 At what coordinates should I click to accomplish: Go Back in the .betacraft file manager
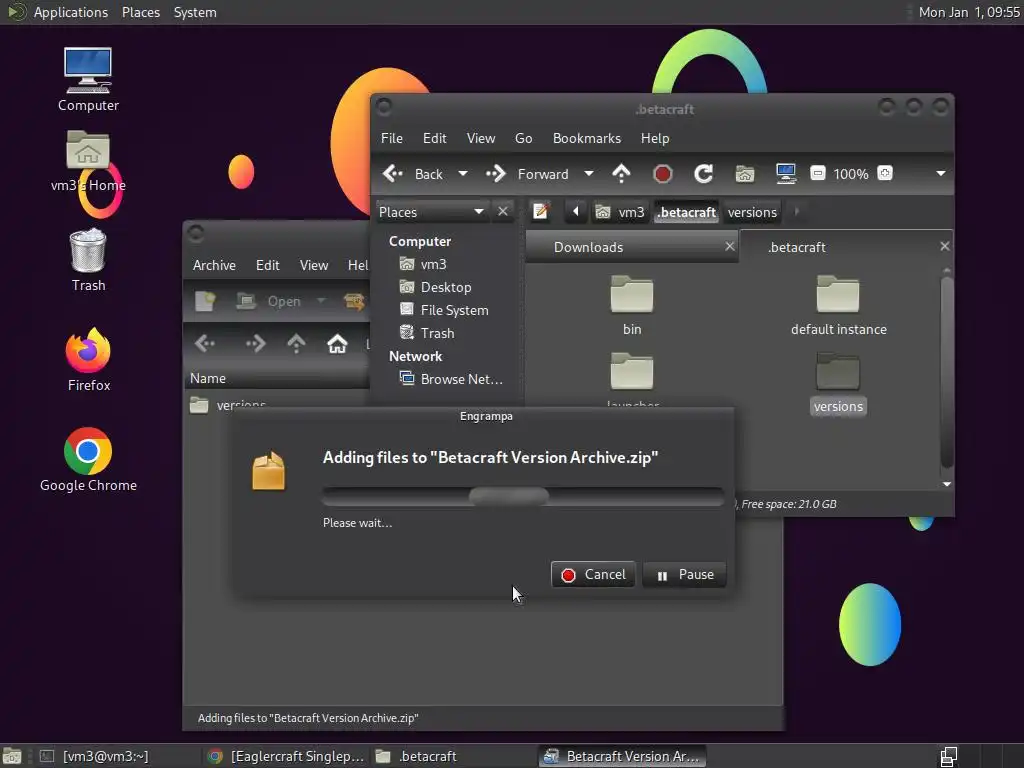click(x=413, y=174)
